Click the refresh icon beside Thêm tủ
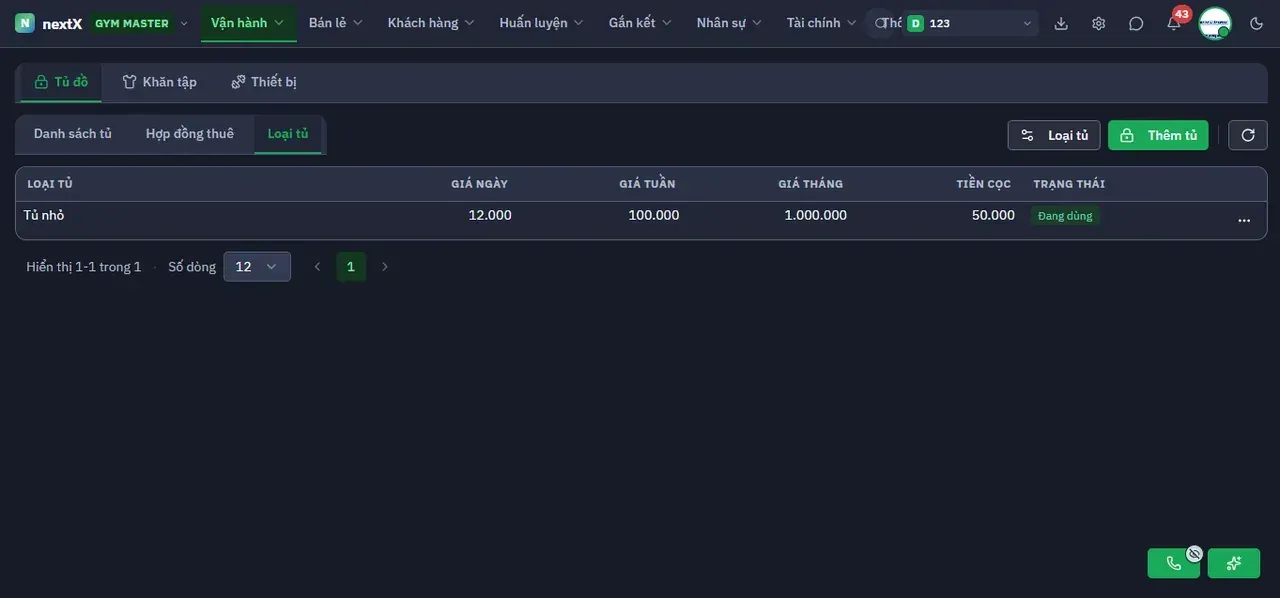Image resolution: width=1280 pixels, height=598 pixels. coord(1248,135)
